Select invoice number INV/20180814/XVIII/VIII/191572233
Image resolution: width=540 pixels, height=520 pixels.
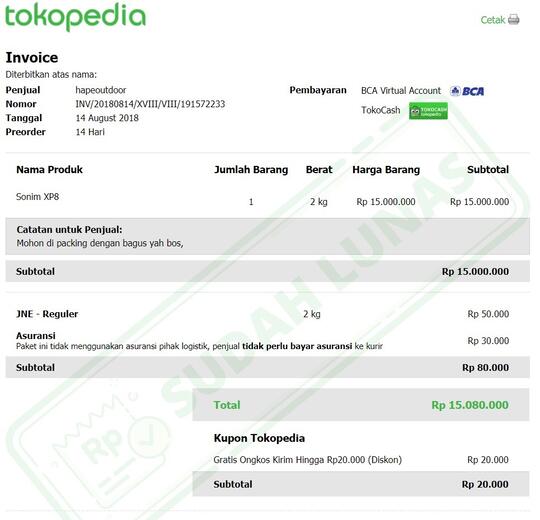click(150, 104)
